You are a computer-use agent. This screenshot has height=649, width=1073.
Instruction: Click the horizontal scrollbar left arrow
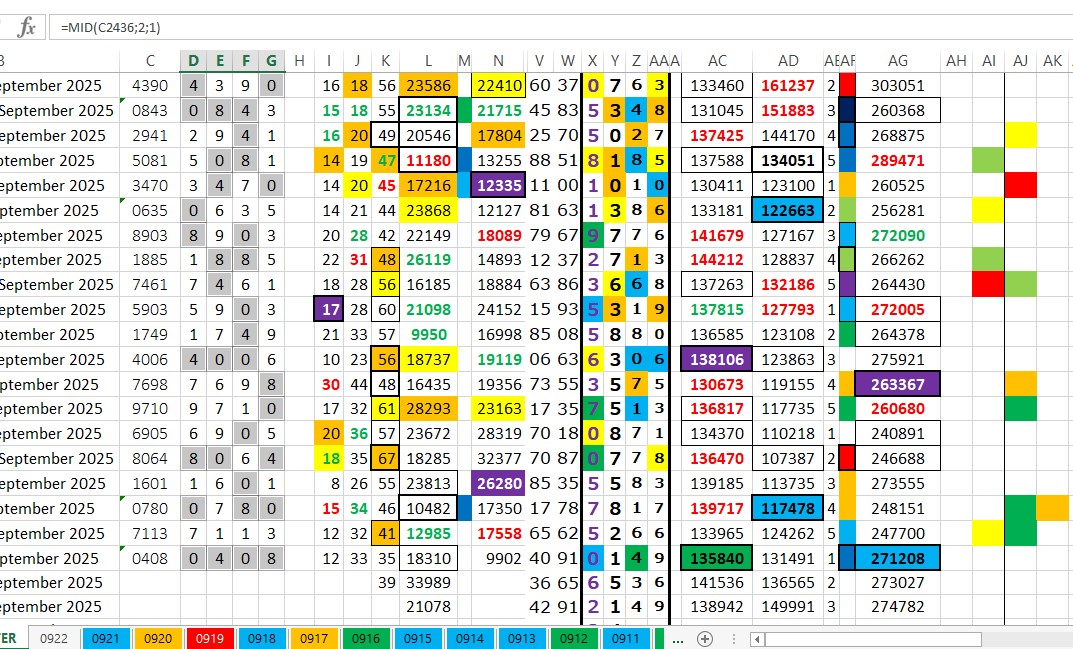(758, 638)
